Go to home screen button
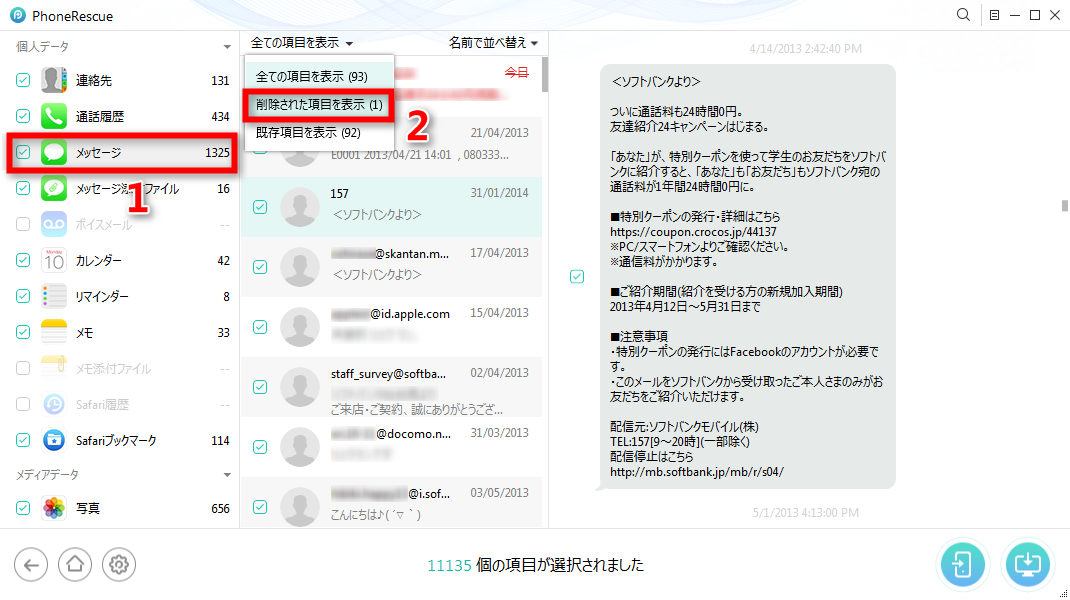The height and width of the screenshot is (600, 1070). (74, 565)
